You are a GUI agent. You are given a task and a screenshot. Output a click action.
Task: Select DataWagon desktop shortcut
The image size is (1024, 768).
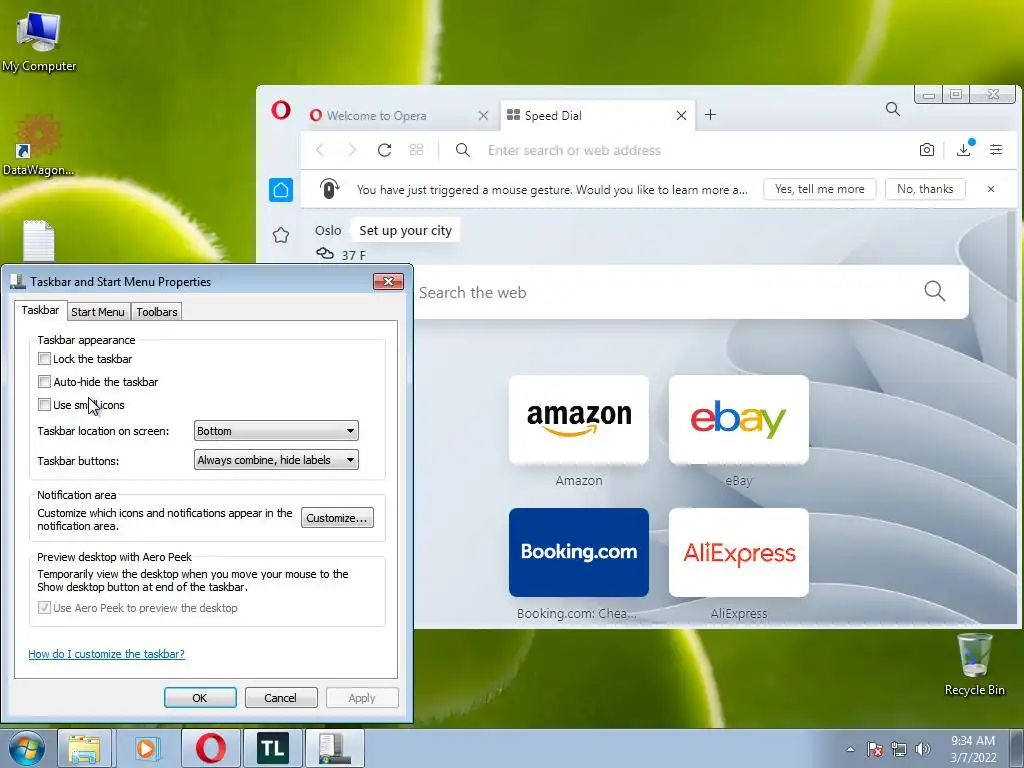point(39,145)
